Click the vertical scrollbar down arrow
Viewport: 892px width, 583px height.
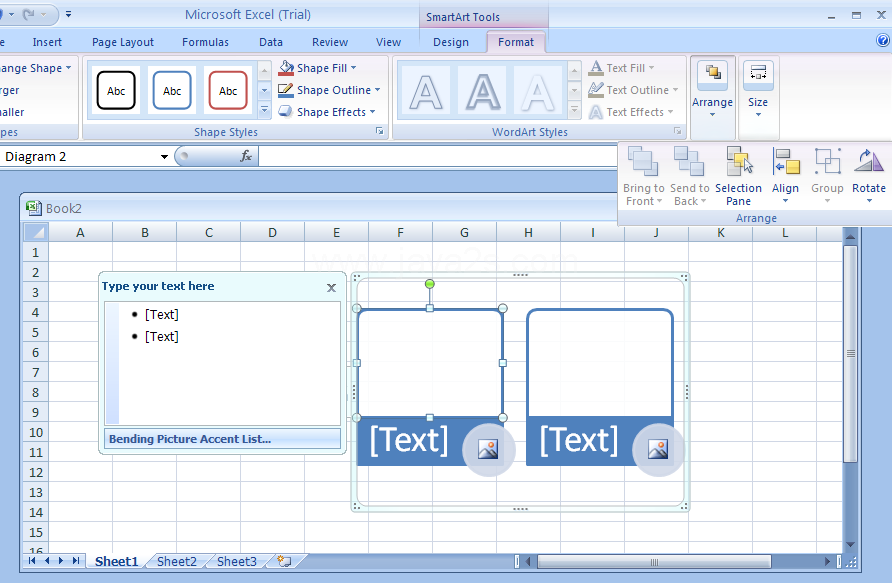pos(850,545)
